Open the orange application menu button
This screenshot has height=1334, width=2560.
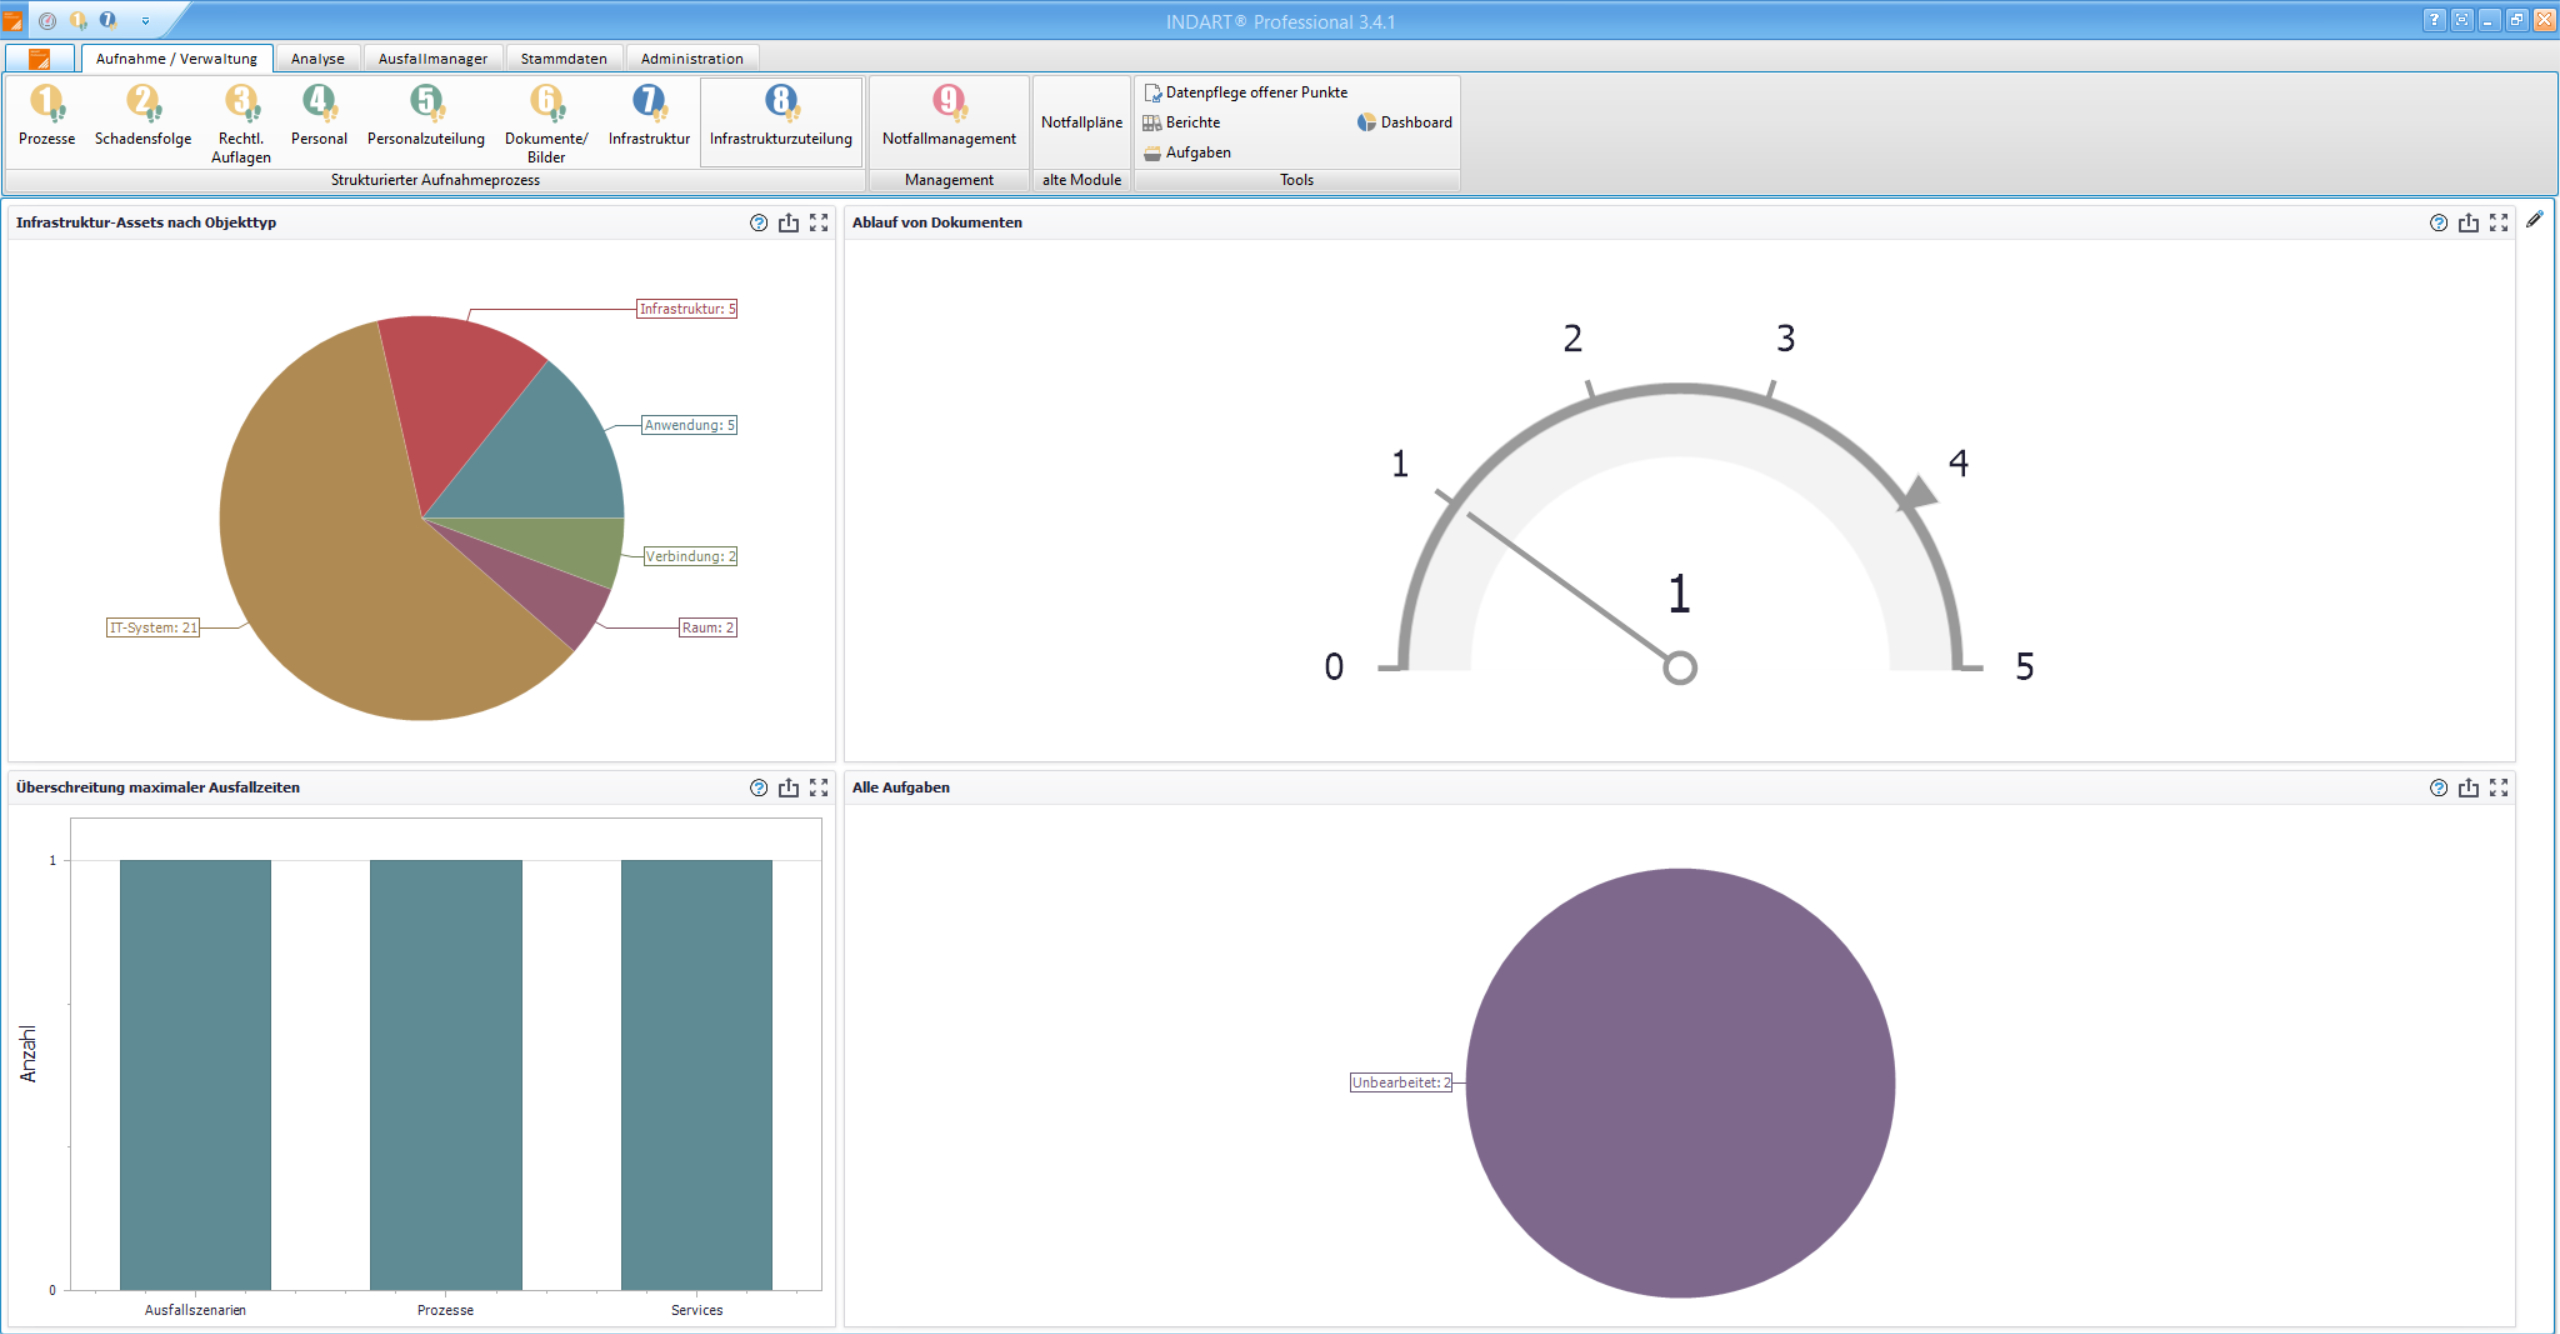tap(39, 59)
